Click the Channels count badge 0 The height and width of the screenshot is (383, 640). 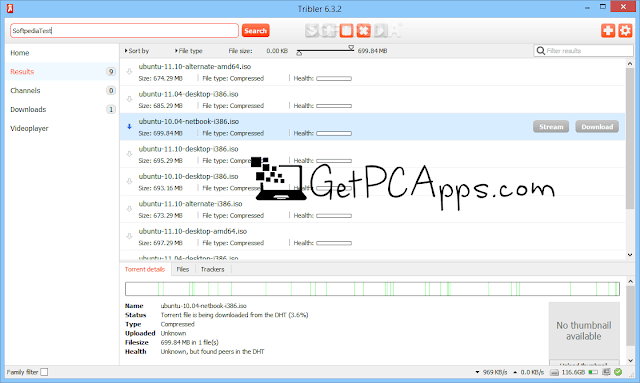point(111,91)
